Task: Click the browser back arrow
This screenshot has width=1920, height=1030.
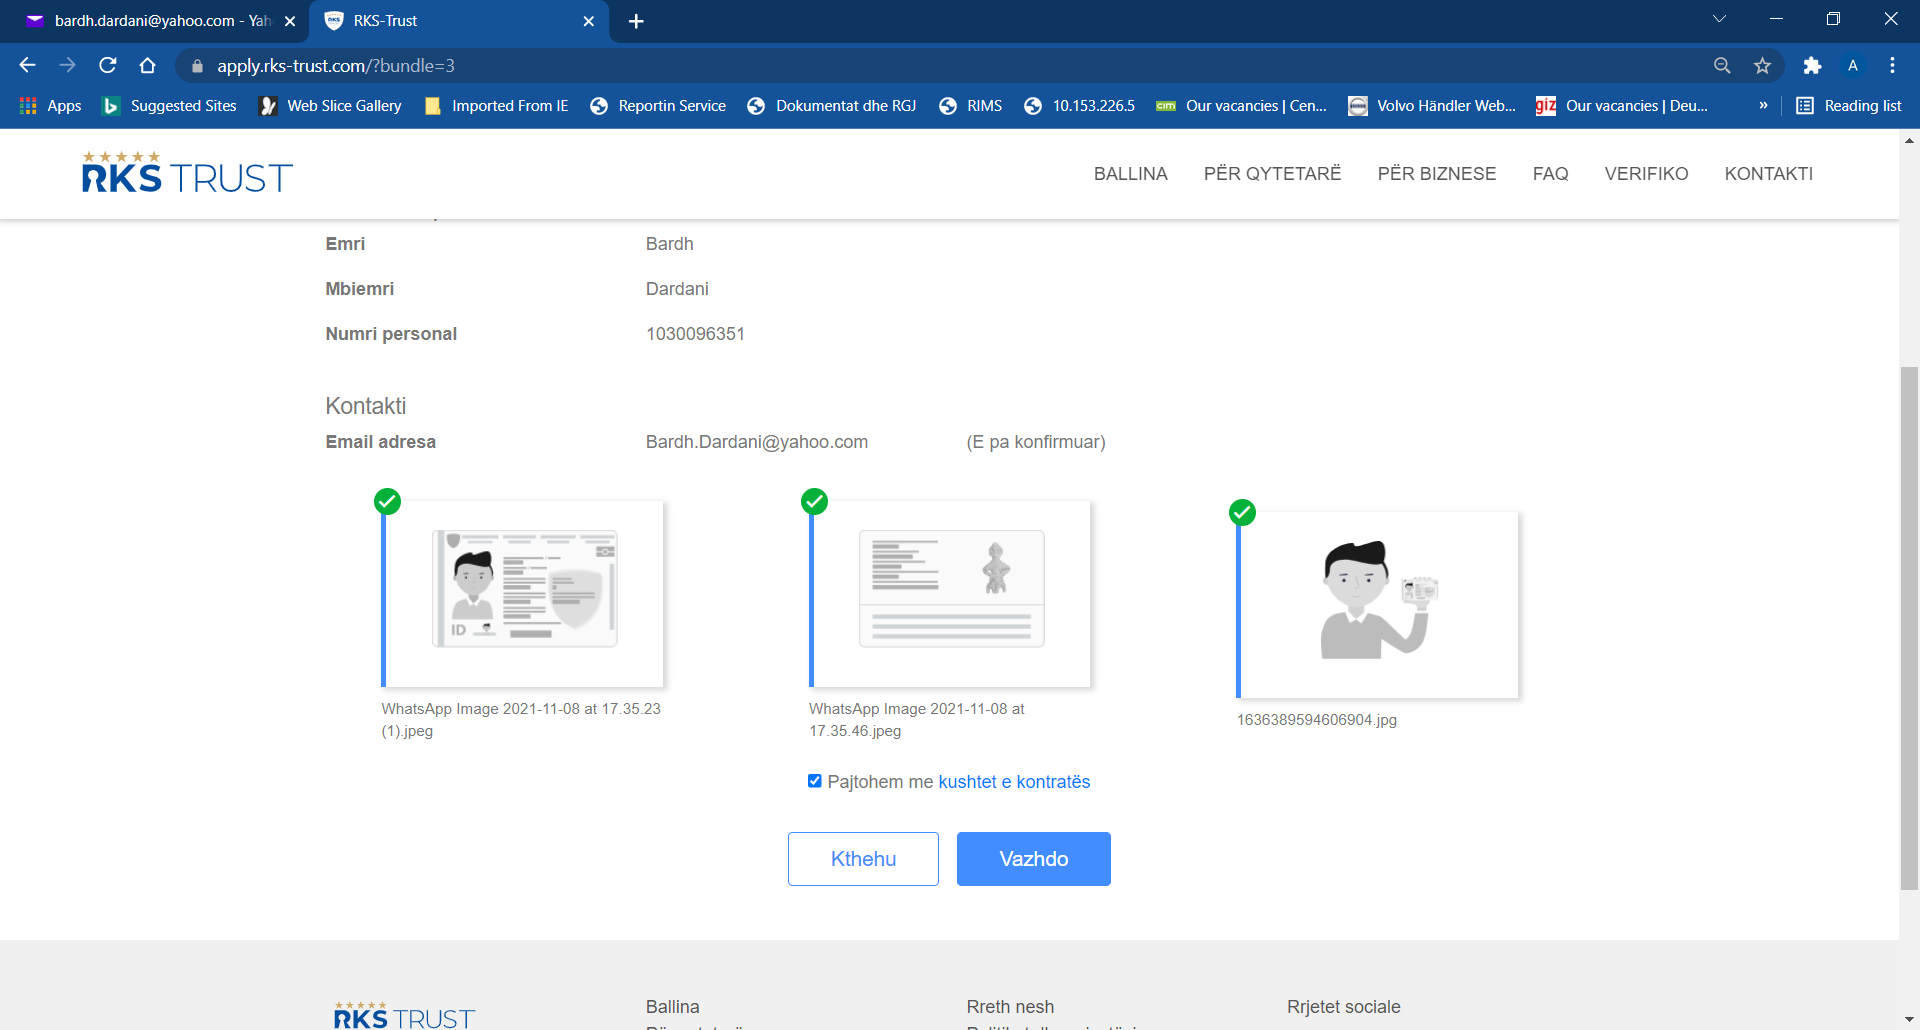Action: [27, 65]
